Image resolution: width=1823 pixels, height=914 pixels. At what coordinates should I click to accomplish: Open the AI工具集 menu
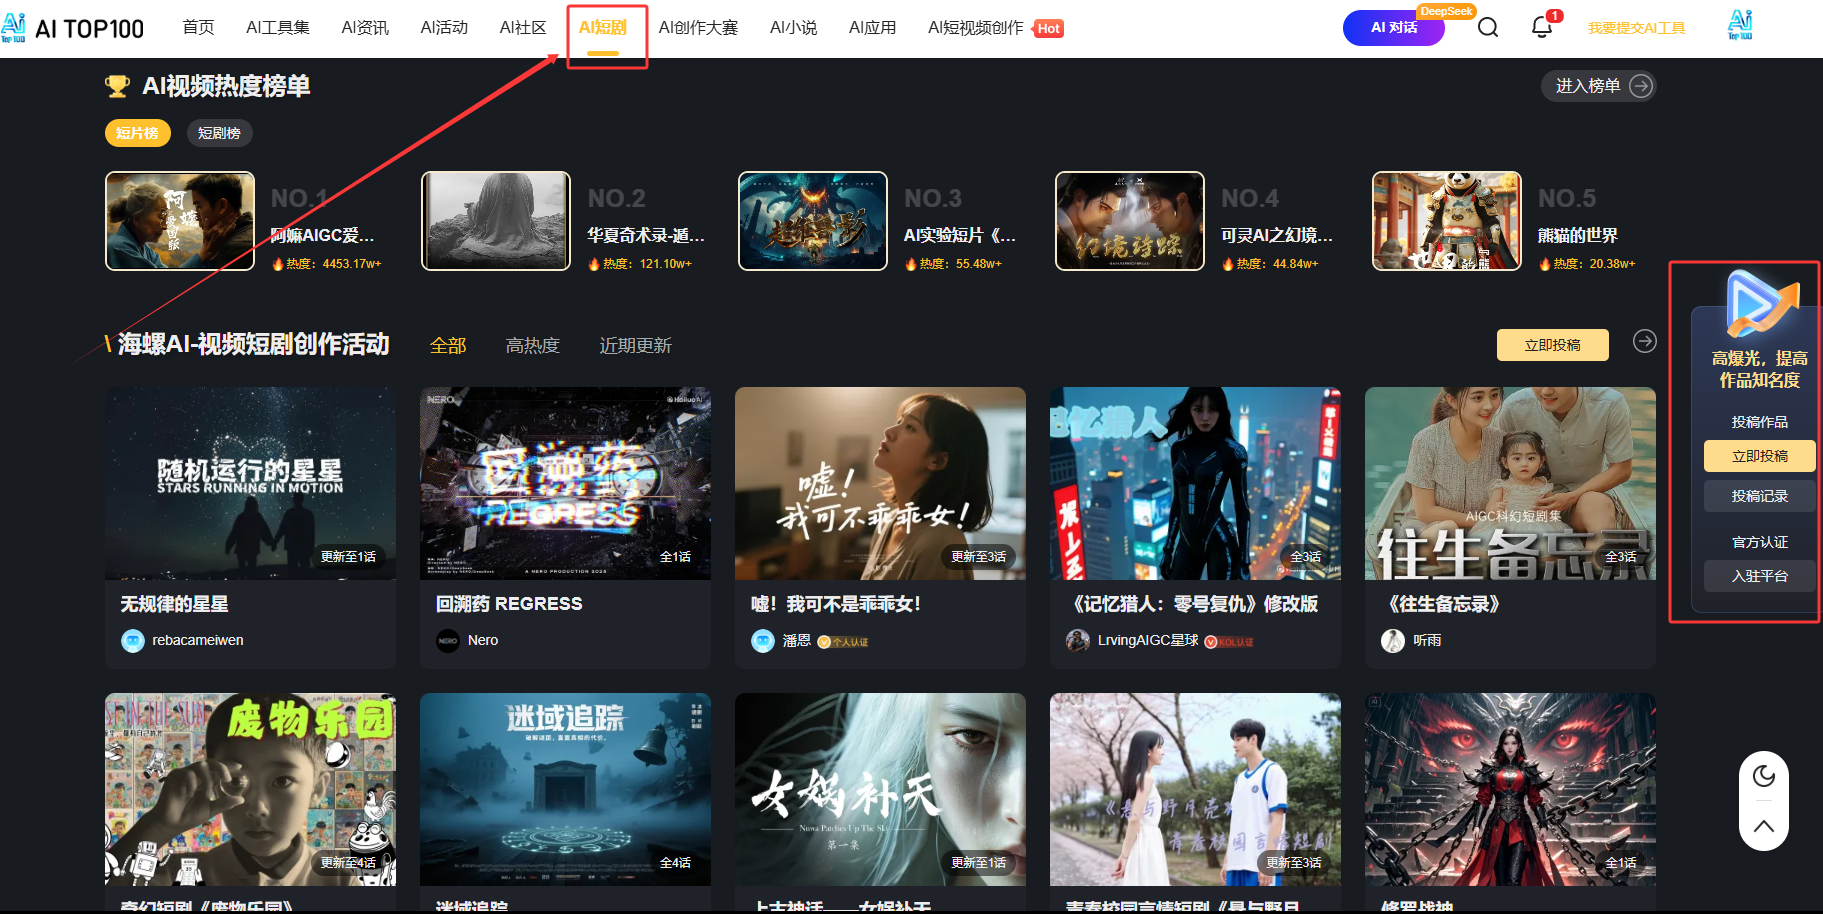pos(278,28)
